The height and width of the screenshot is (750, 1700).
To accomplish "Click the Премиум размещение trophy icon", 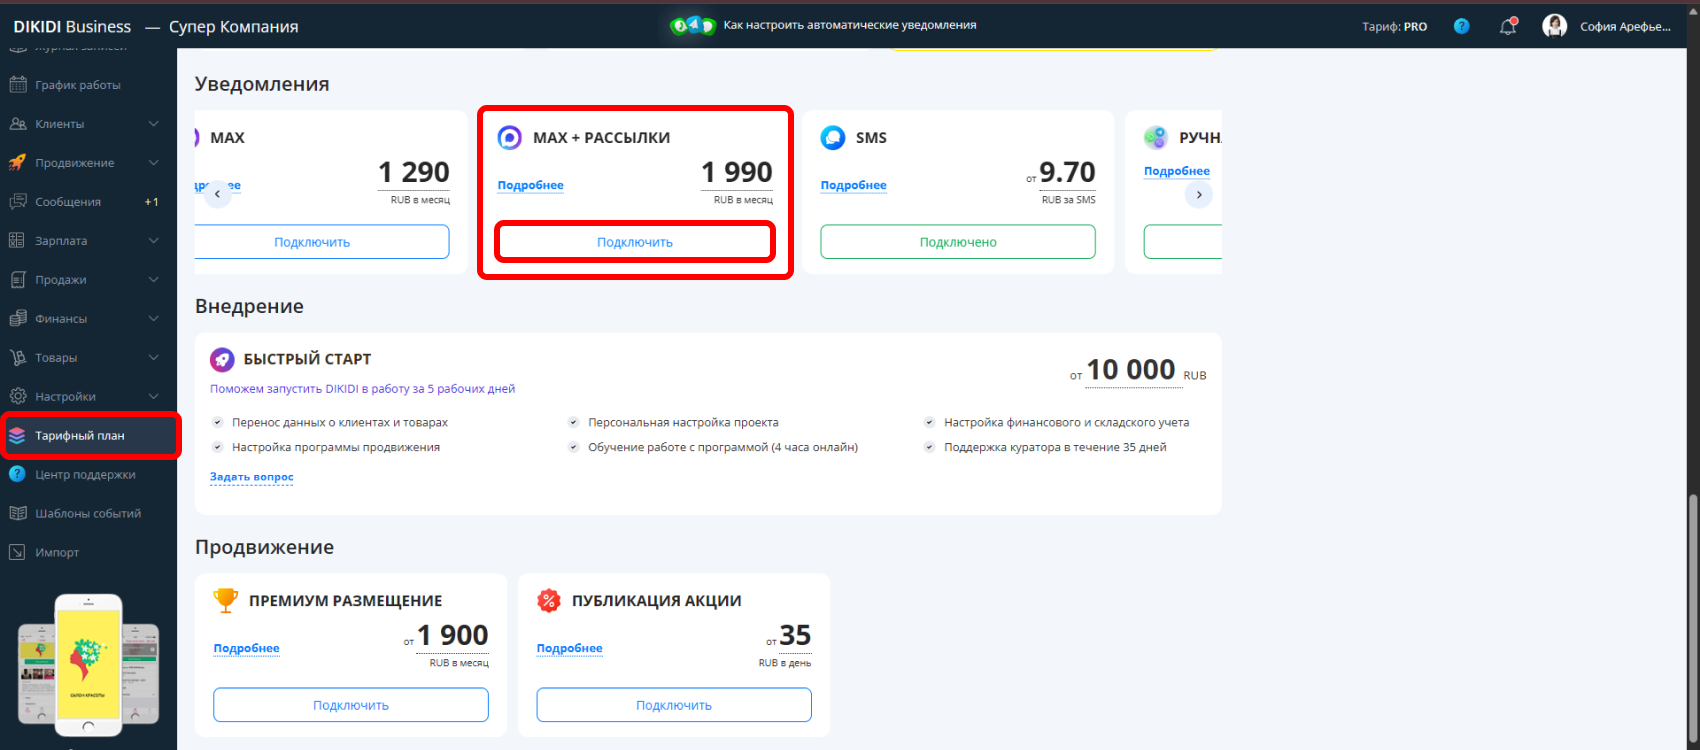I will [x=226, y=600].
